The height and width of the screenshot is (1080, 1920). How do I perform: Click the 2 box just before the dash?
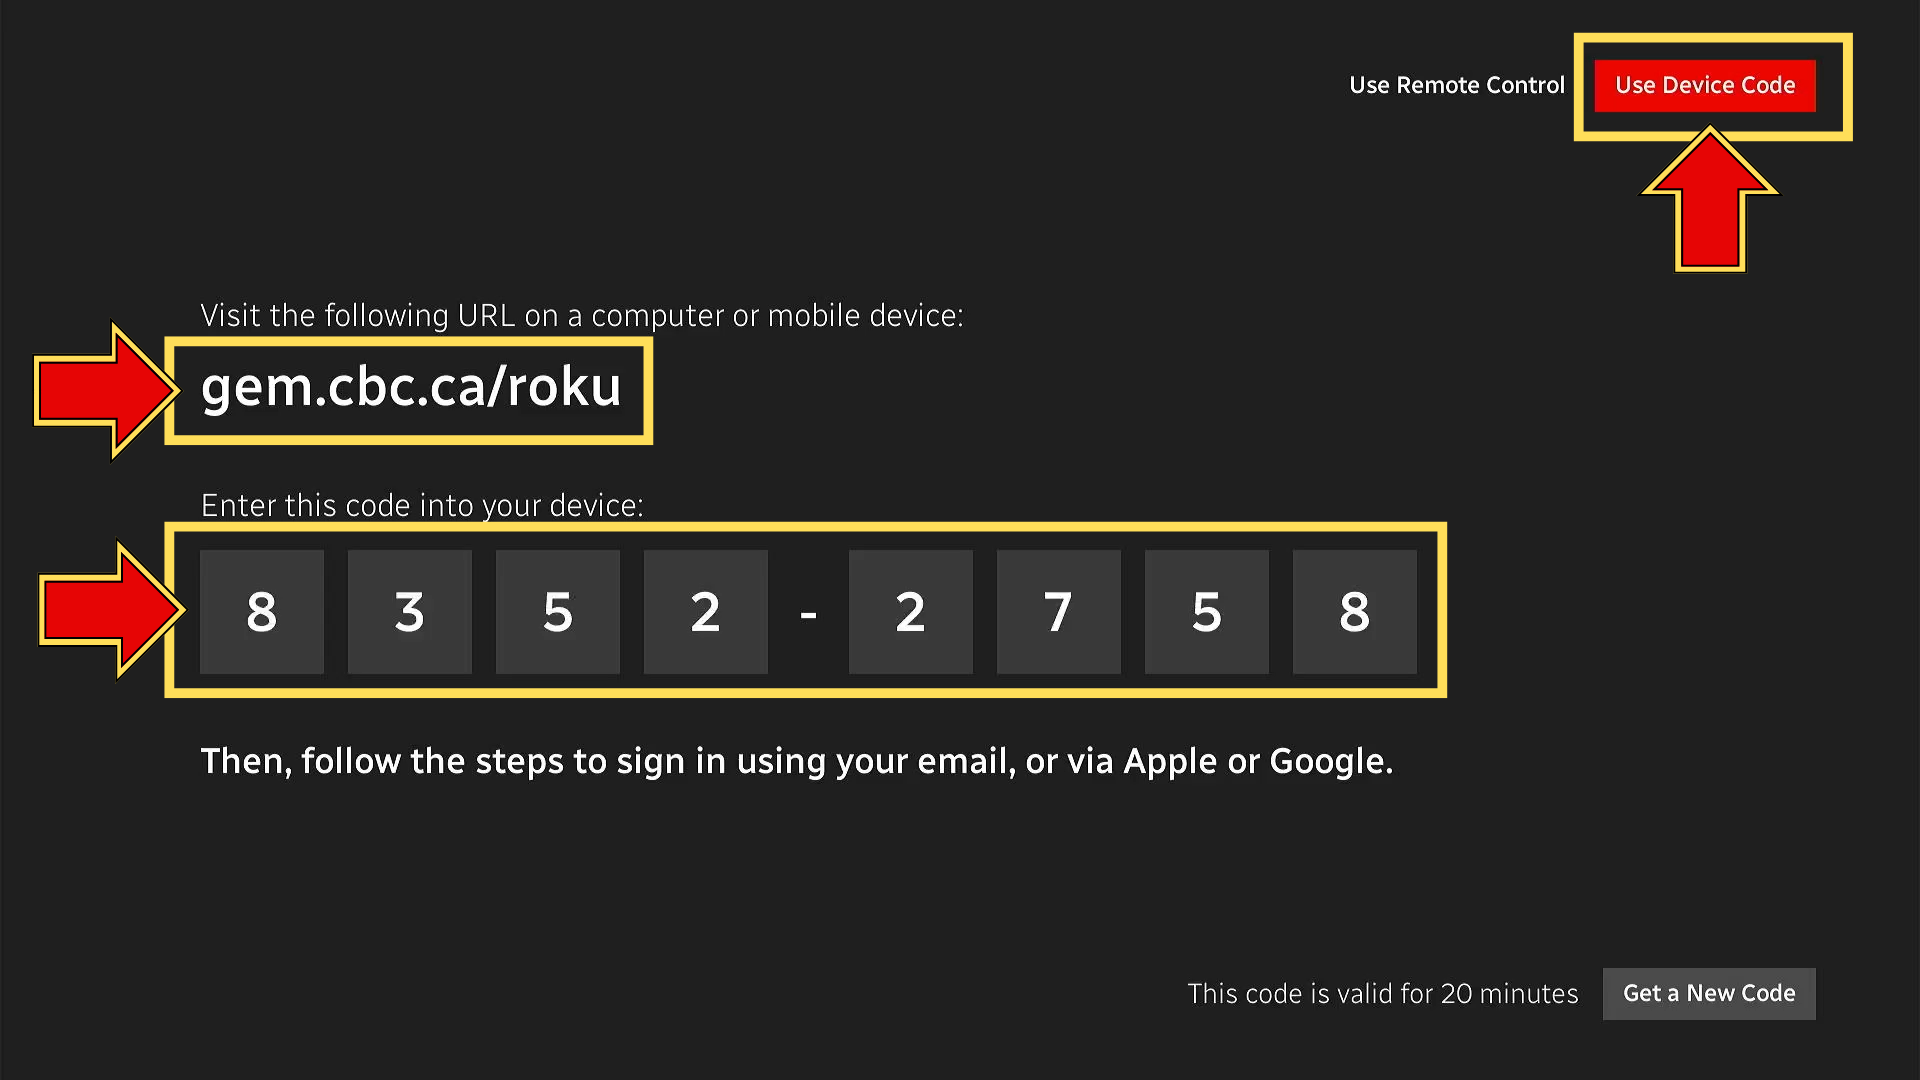(706, 611)
